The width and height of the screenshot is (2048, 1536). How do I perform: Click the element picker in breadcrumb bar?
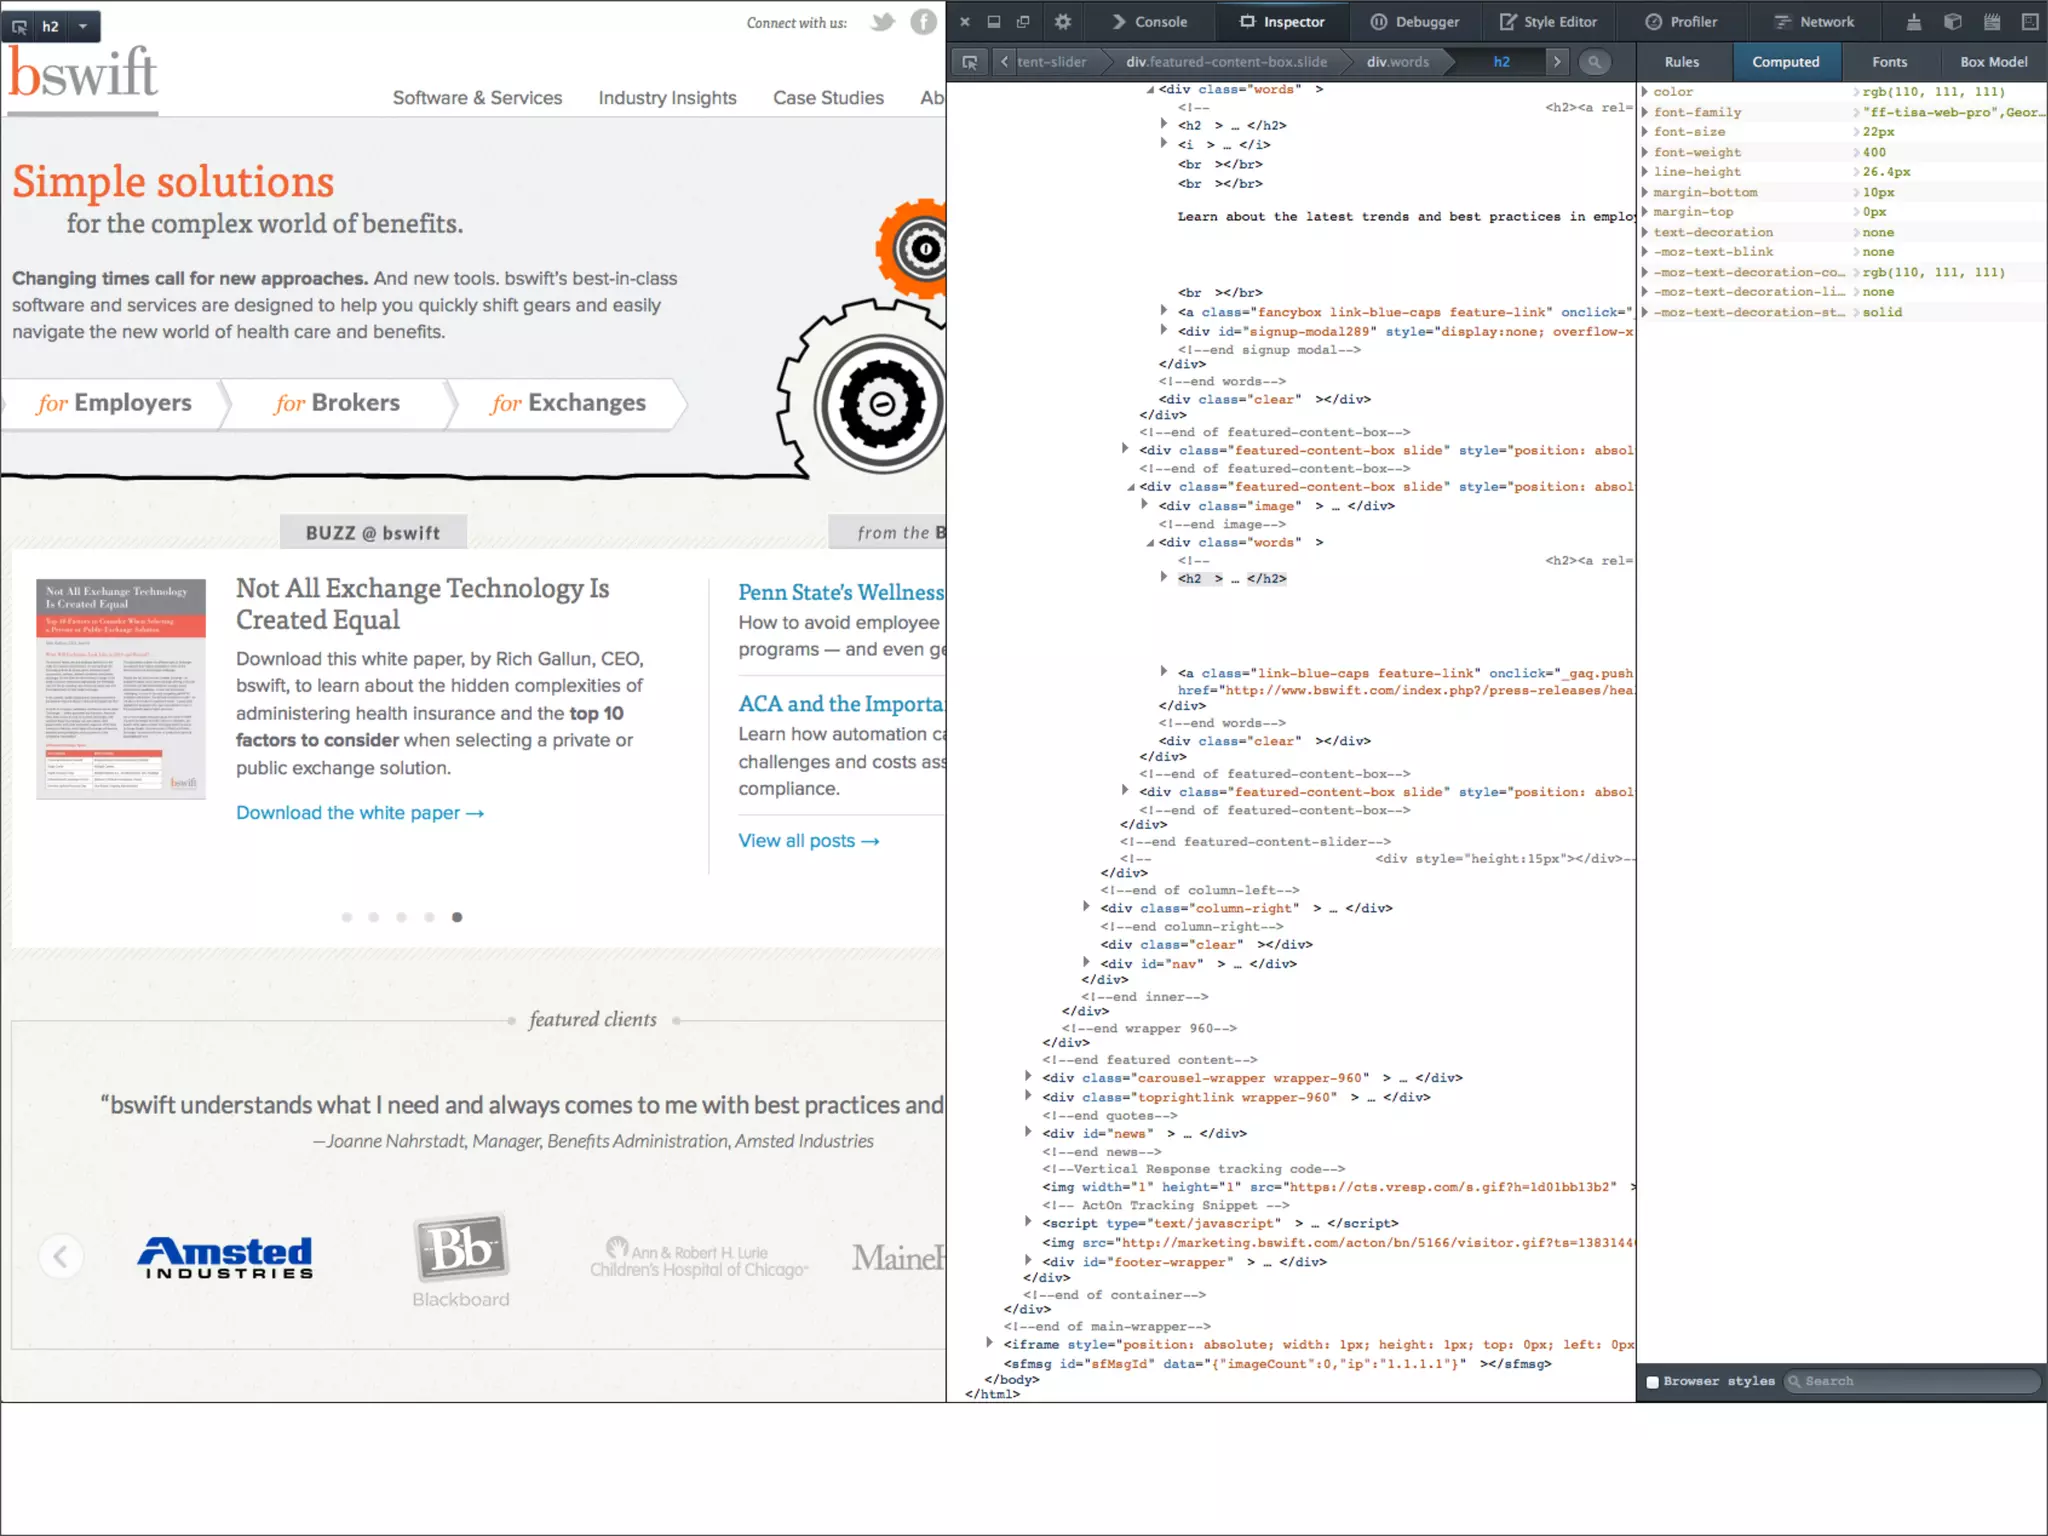pyautogui.click(x=969, y=62)
